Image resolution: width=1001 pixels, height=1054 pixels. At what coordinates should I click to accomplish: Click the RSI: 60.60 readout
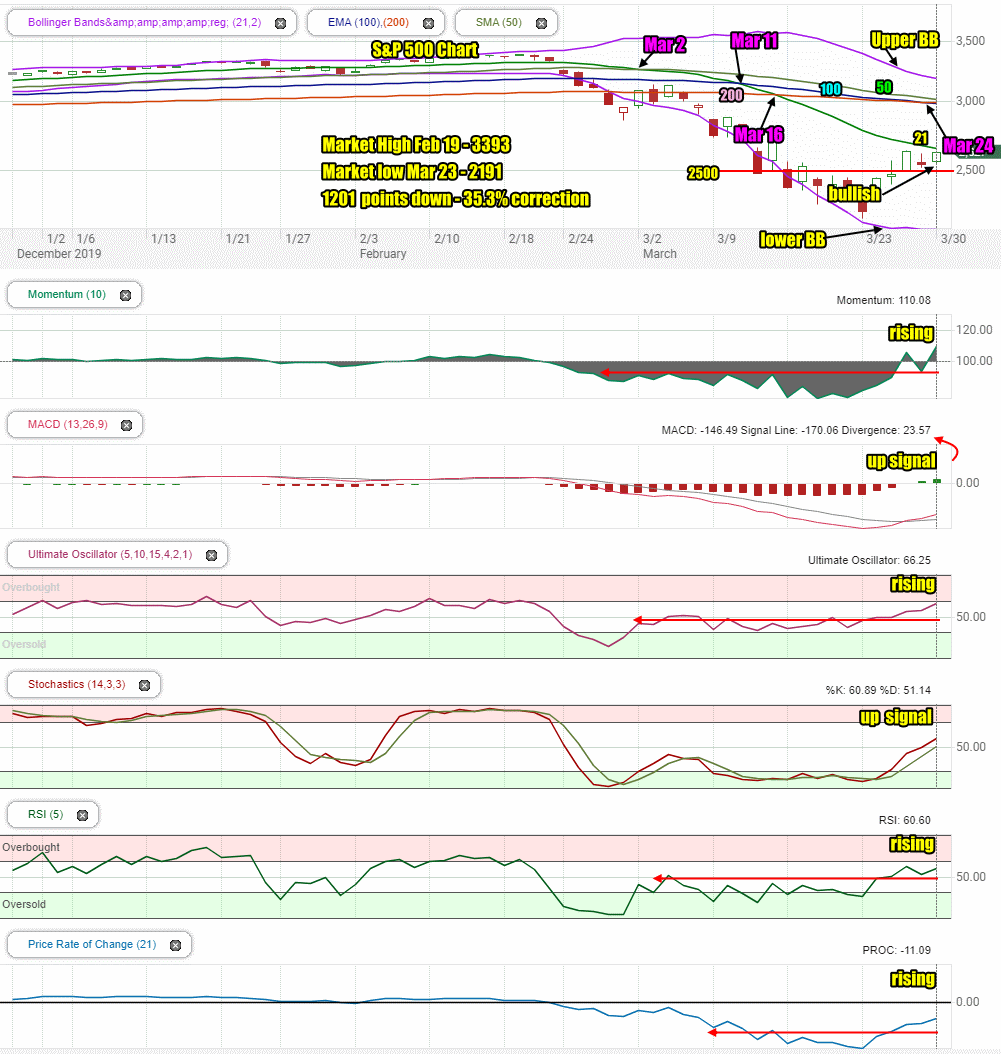pos(905,820)
